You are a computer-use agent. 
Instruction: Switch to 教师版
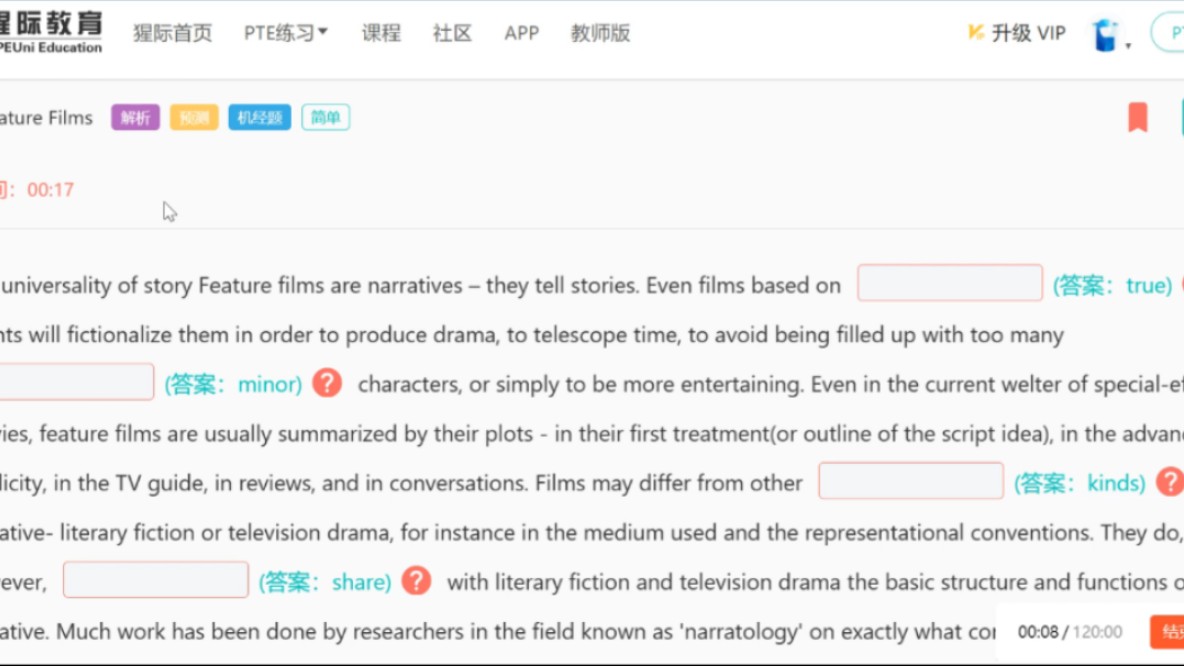point(600,33)
